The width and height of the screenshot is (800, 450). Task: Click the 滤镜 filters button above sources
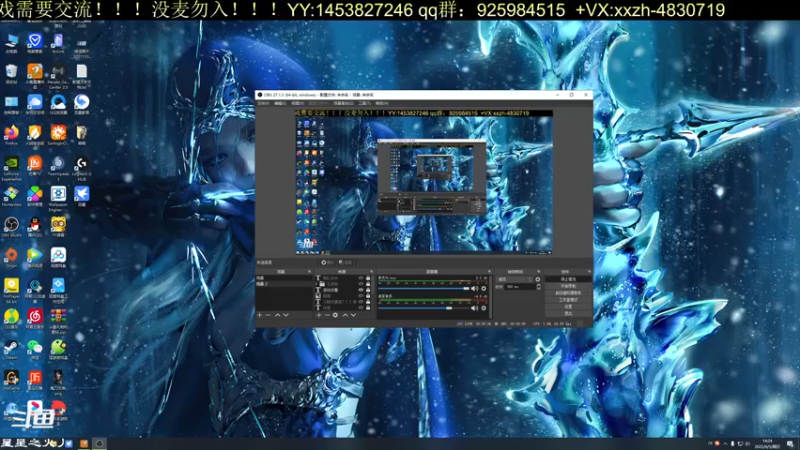click(346, 263)
